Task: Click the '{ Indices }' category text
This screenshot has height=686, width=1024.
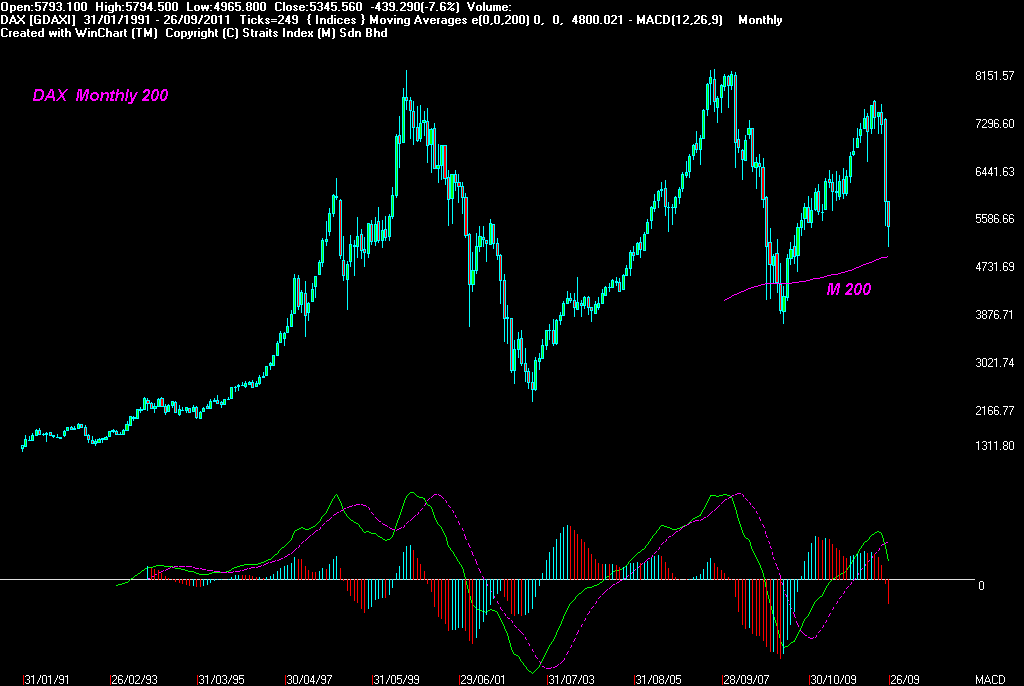Action: coord(336,20)
